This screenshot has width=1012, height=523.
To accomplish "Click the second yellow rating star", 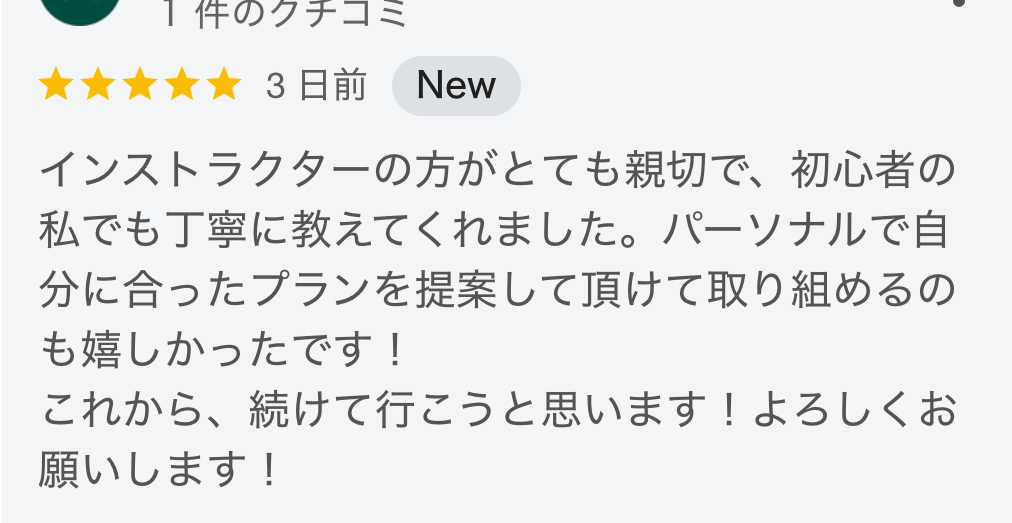I will [x=97, y=85].
